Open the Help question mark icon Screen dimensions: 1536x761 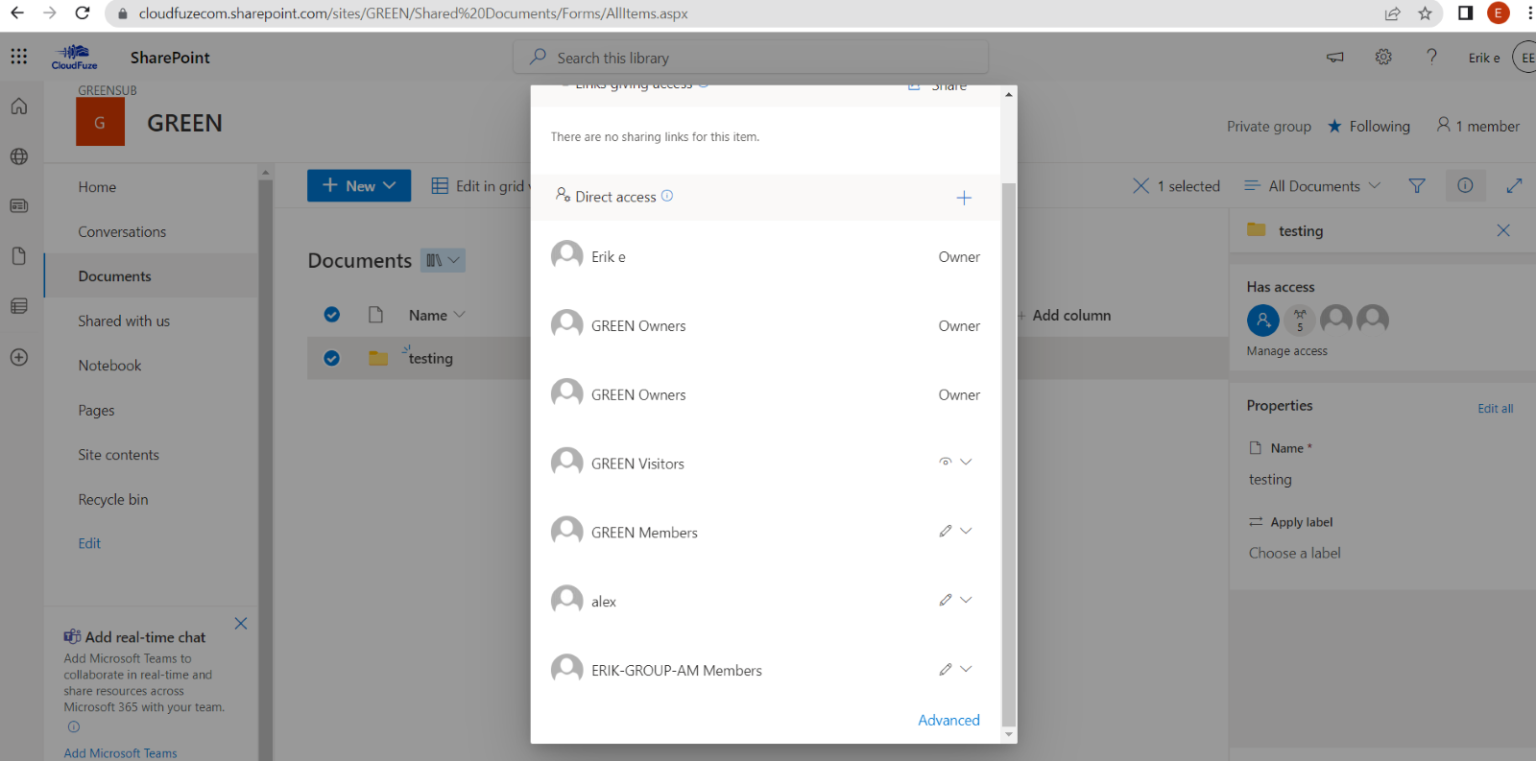click(x=1431, y=57)
